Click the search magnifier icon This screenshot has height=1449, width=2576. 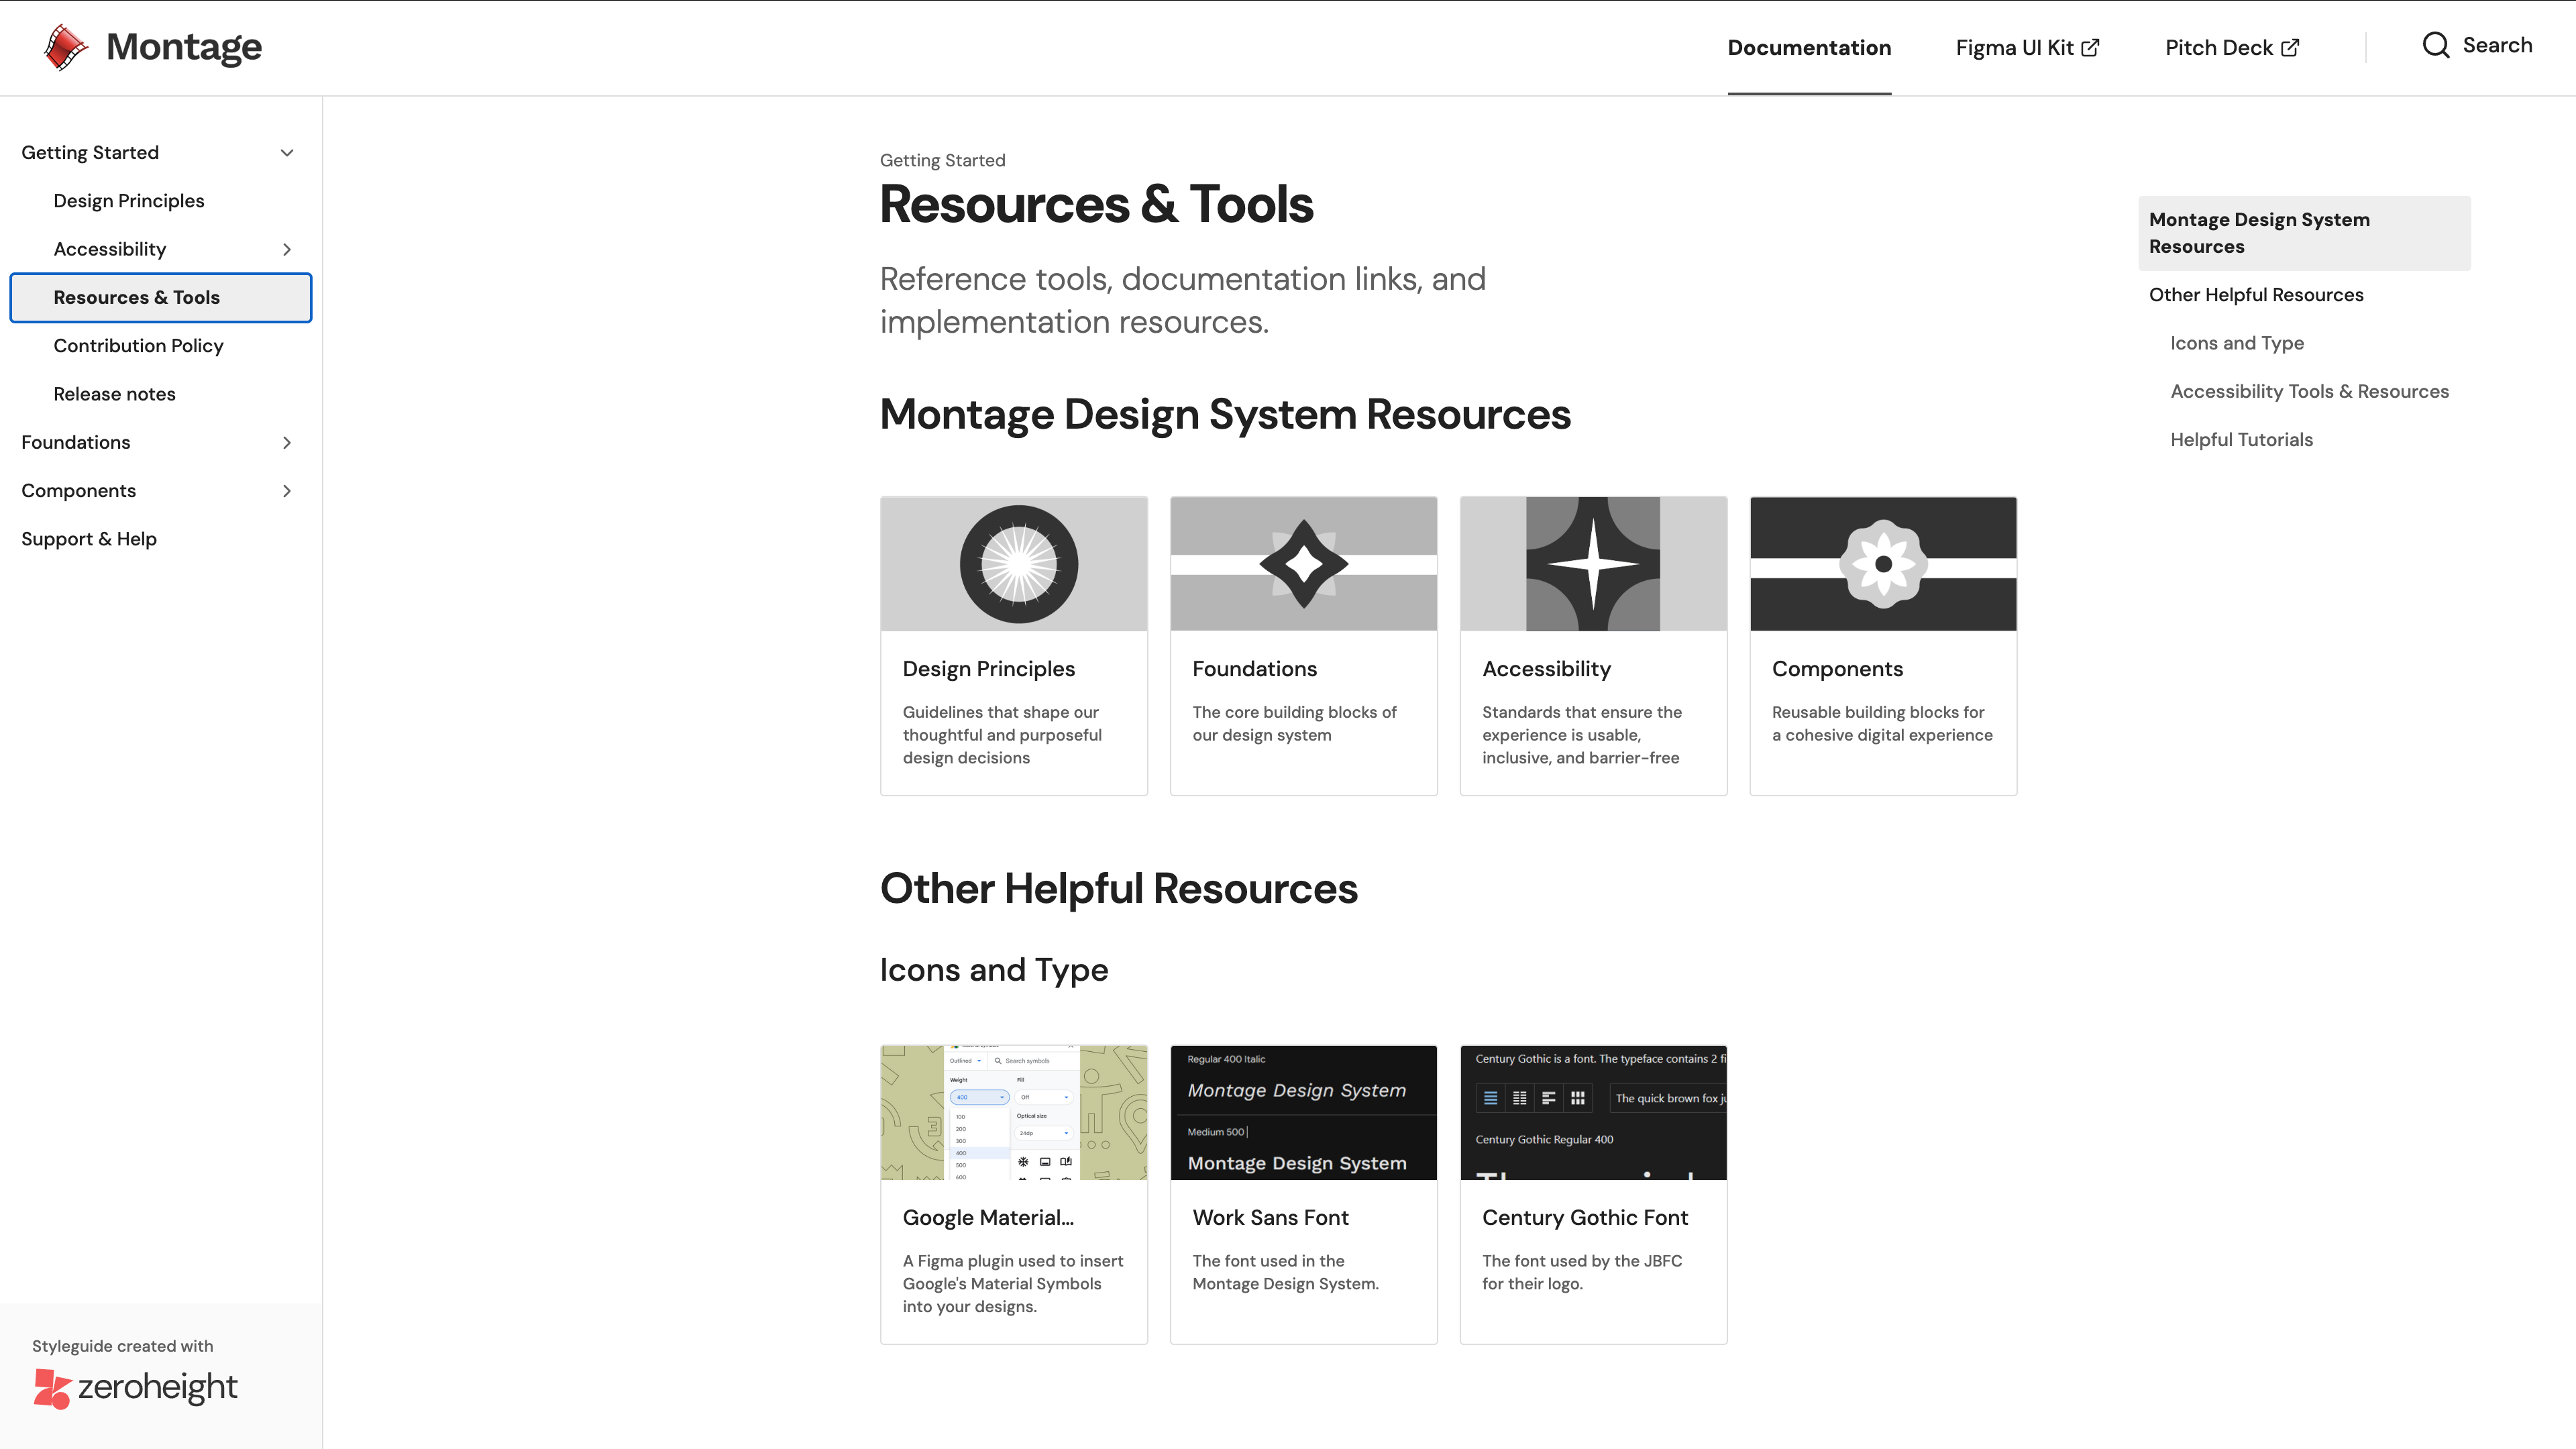(2435, 46)
